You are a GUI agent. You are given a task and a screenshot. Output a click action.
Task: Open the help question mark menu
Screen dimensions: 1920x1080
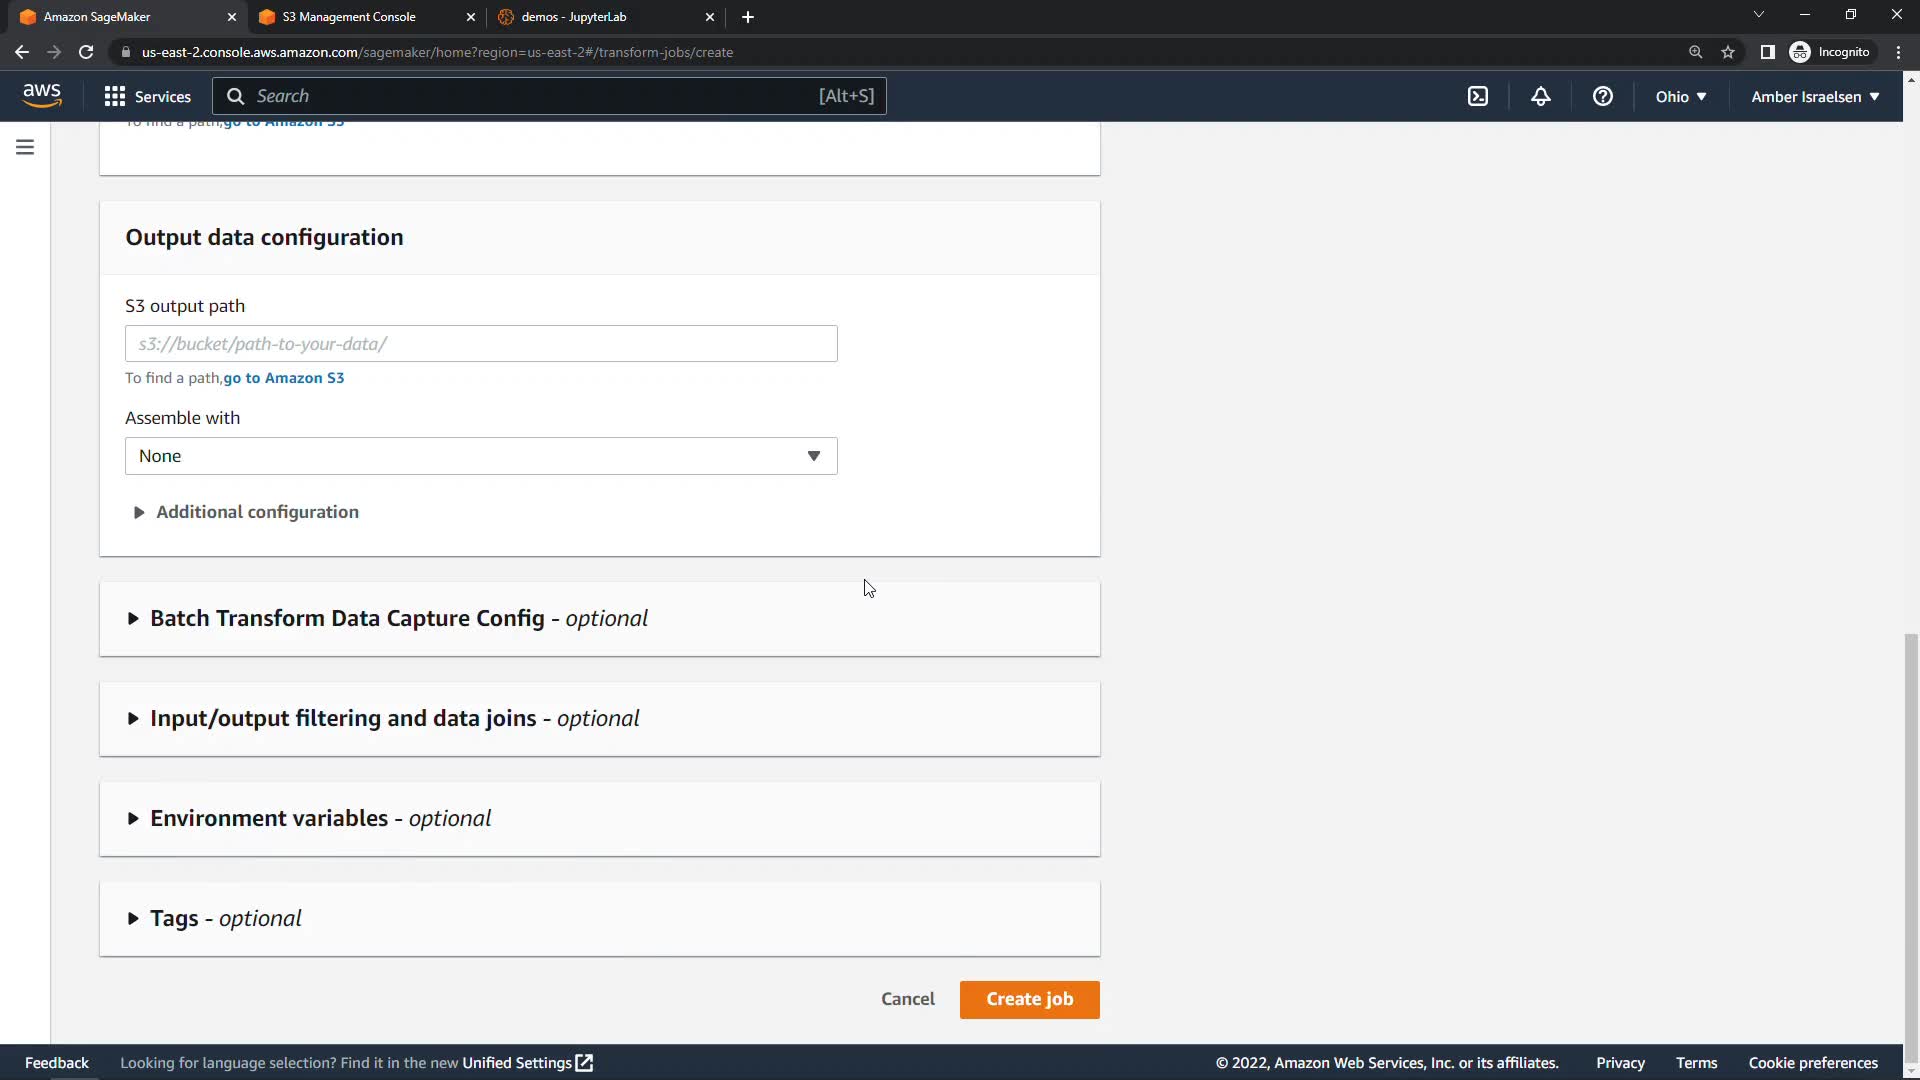click(x=1602, y=96)
